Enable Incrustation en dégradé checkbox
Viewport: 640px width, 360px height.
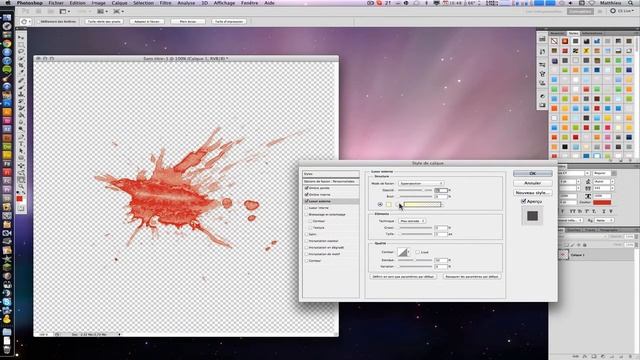(307, 247)
